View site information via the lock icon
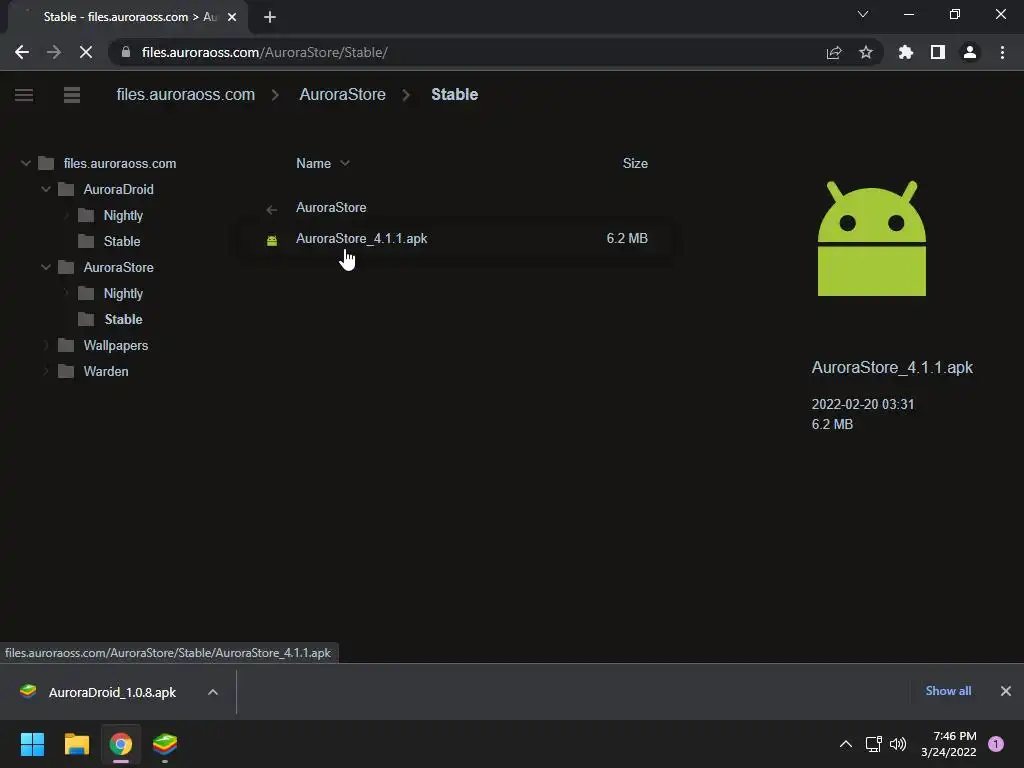 (126, 52)
